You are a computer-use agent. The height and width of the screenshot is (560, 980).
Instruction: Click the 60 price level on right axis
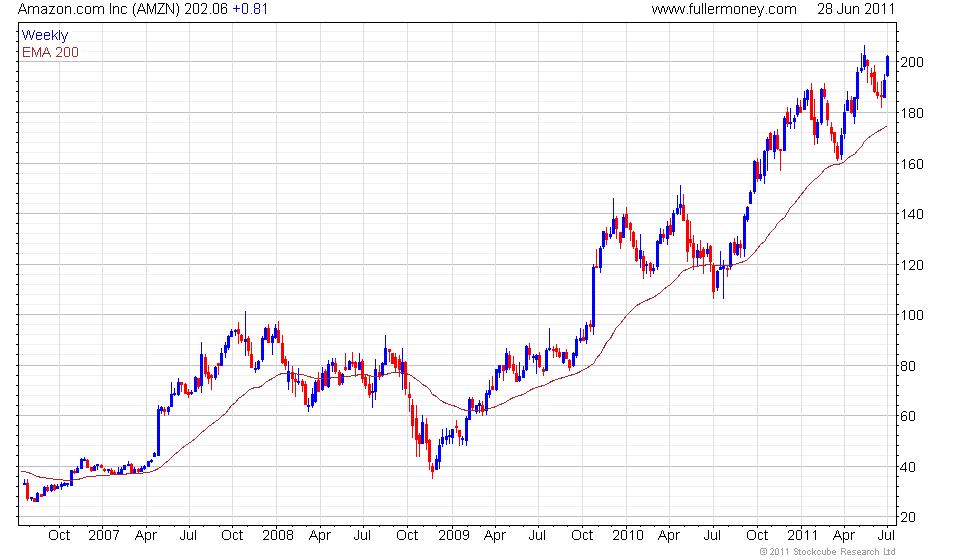pos(911,417)
